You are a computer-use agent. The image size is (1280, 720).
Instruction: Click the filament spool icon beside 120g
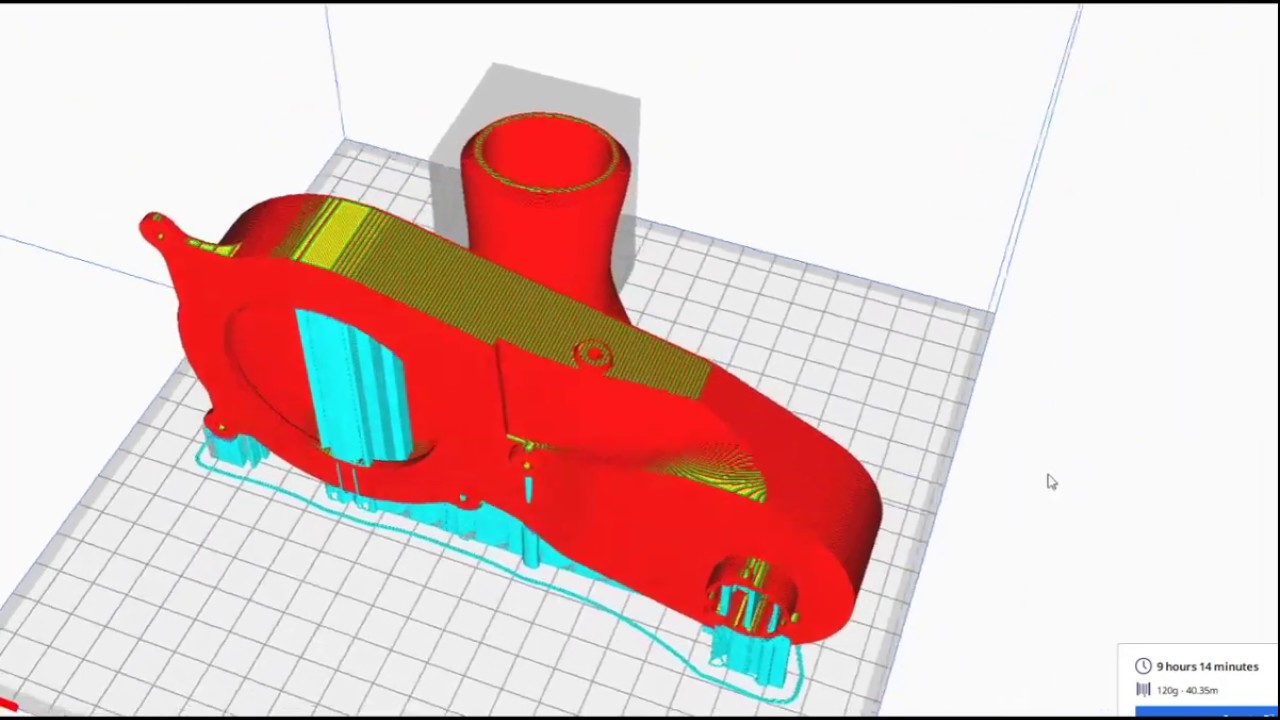click(1143, 690)
